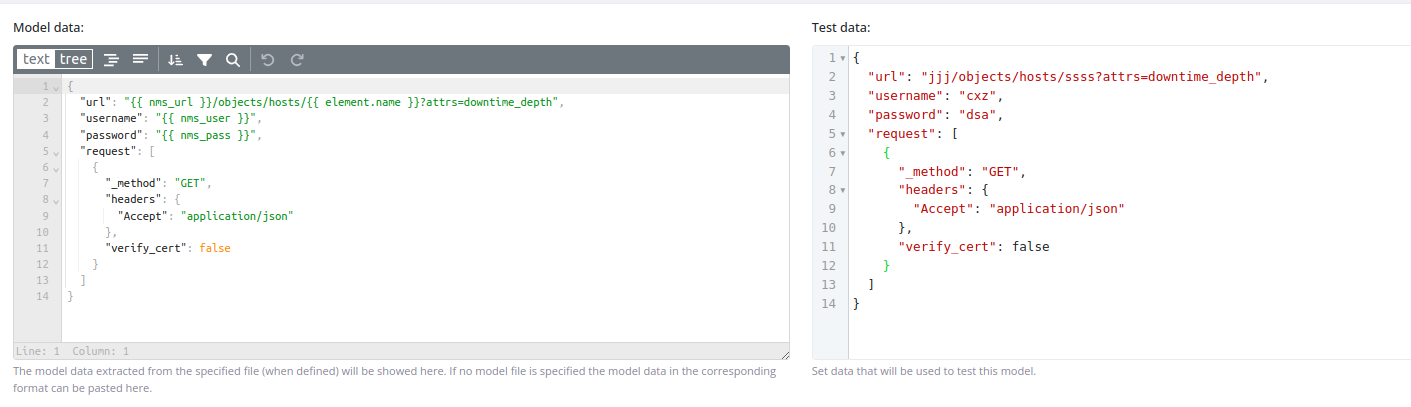This screenshot has width=1411, height=407.
Task: Click the "verify_cert" false value in Test data
Action: 1030,246
